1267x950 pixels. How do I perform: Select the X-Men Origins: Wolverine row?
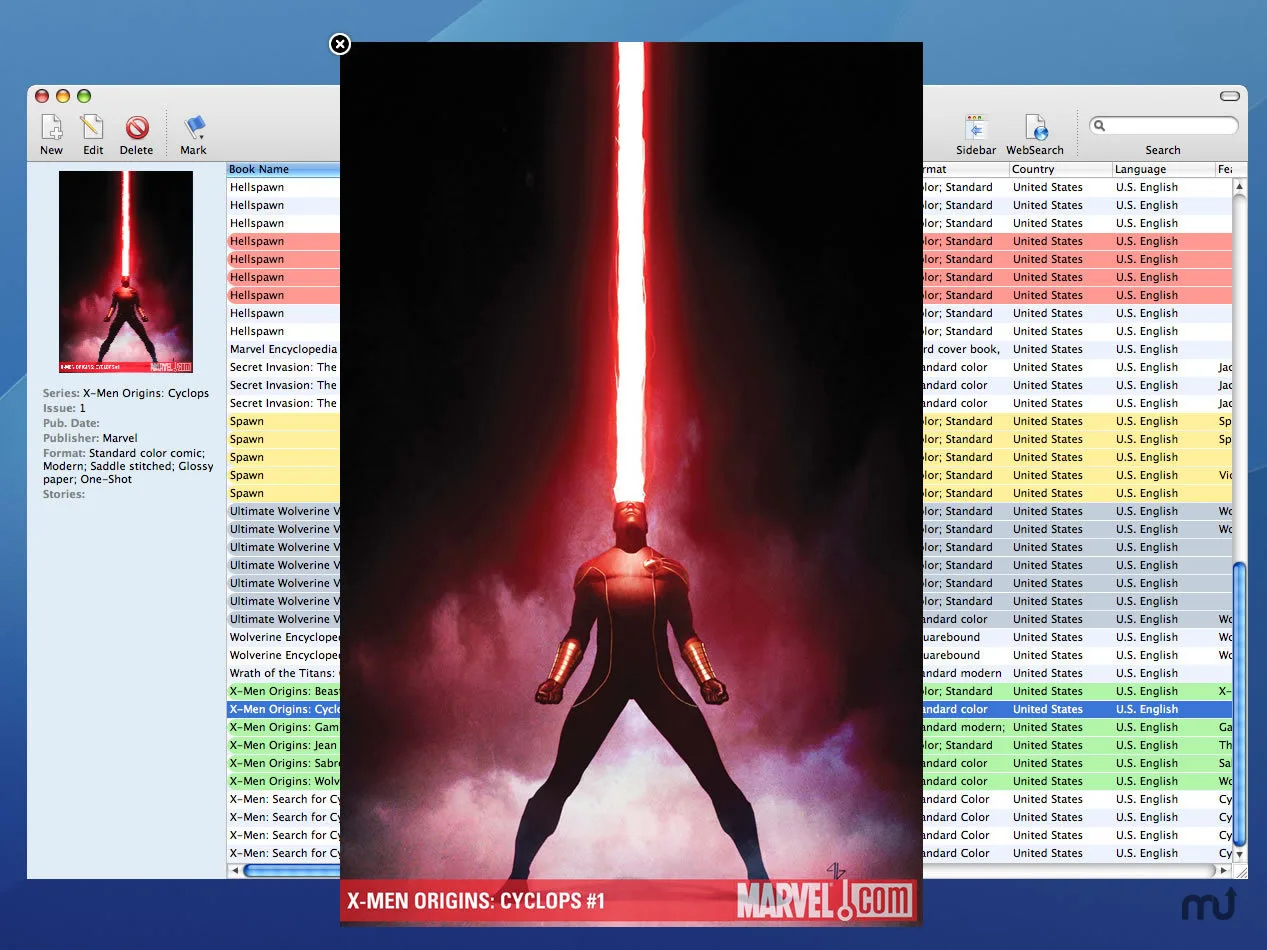point(283,781)
